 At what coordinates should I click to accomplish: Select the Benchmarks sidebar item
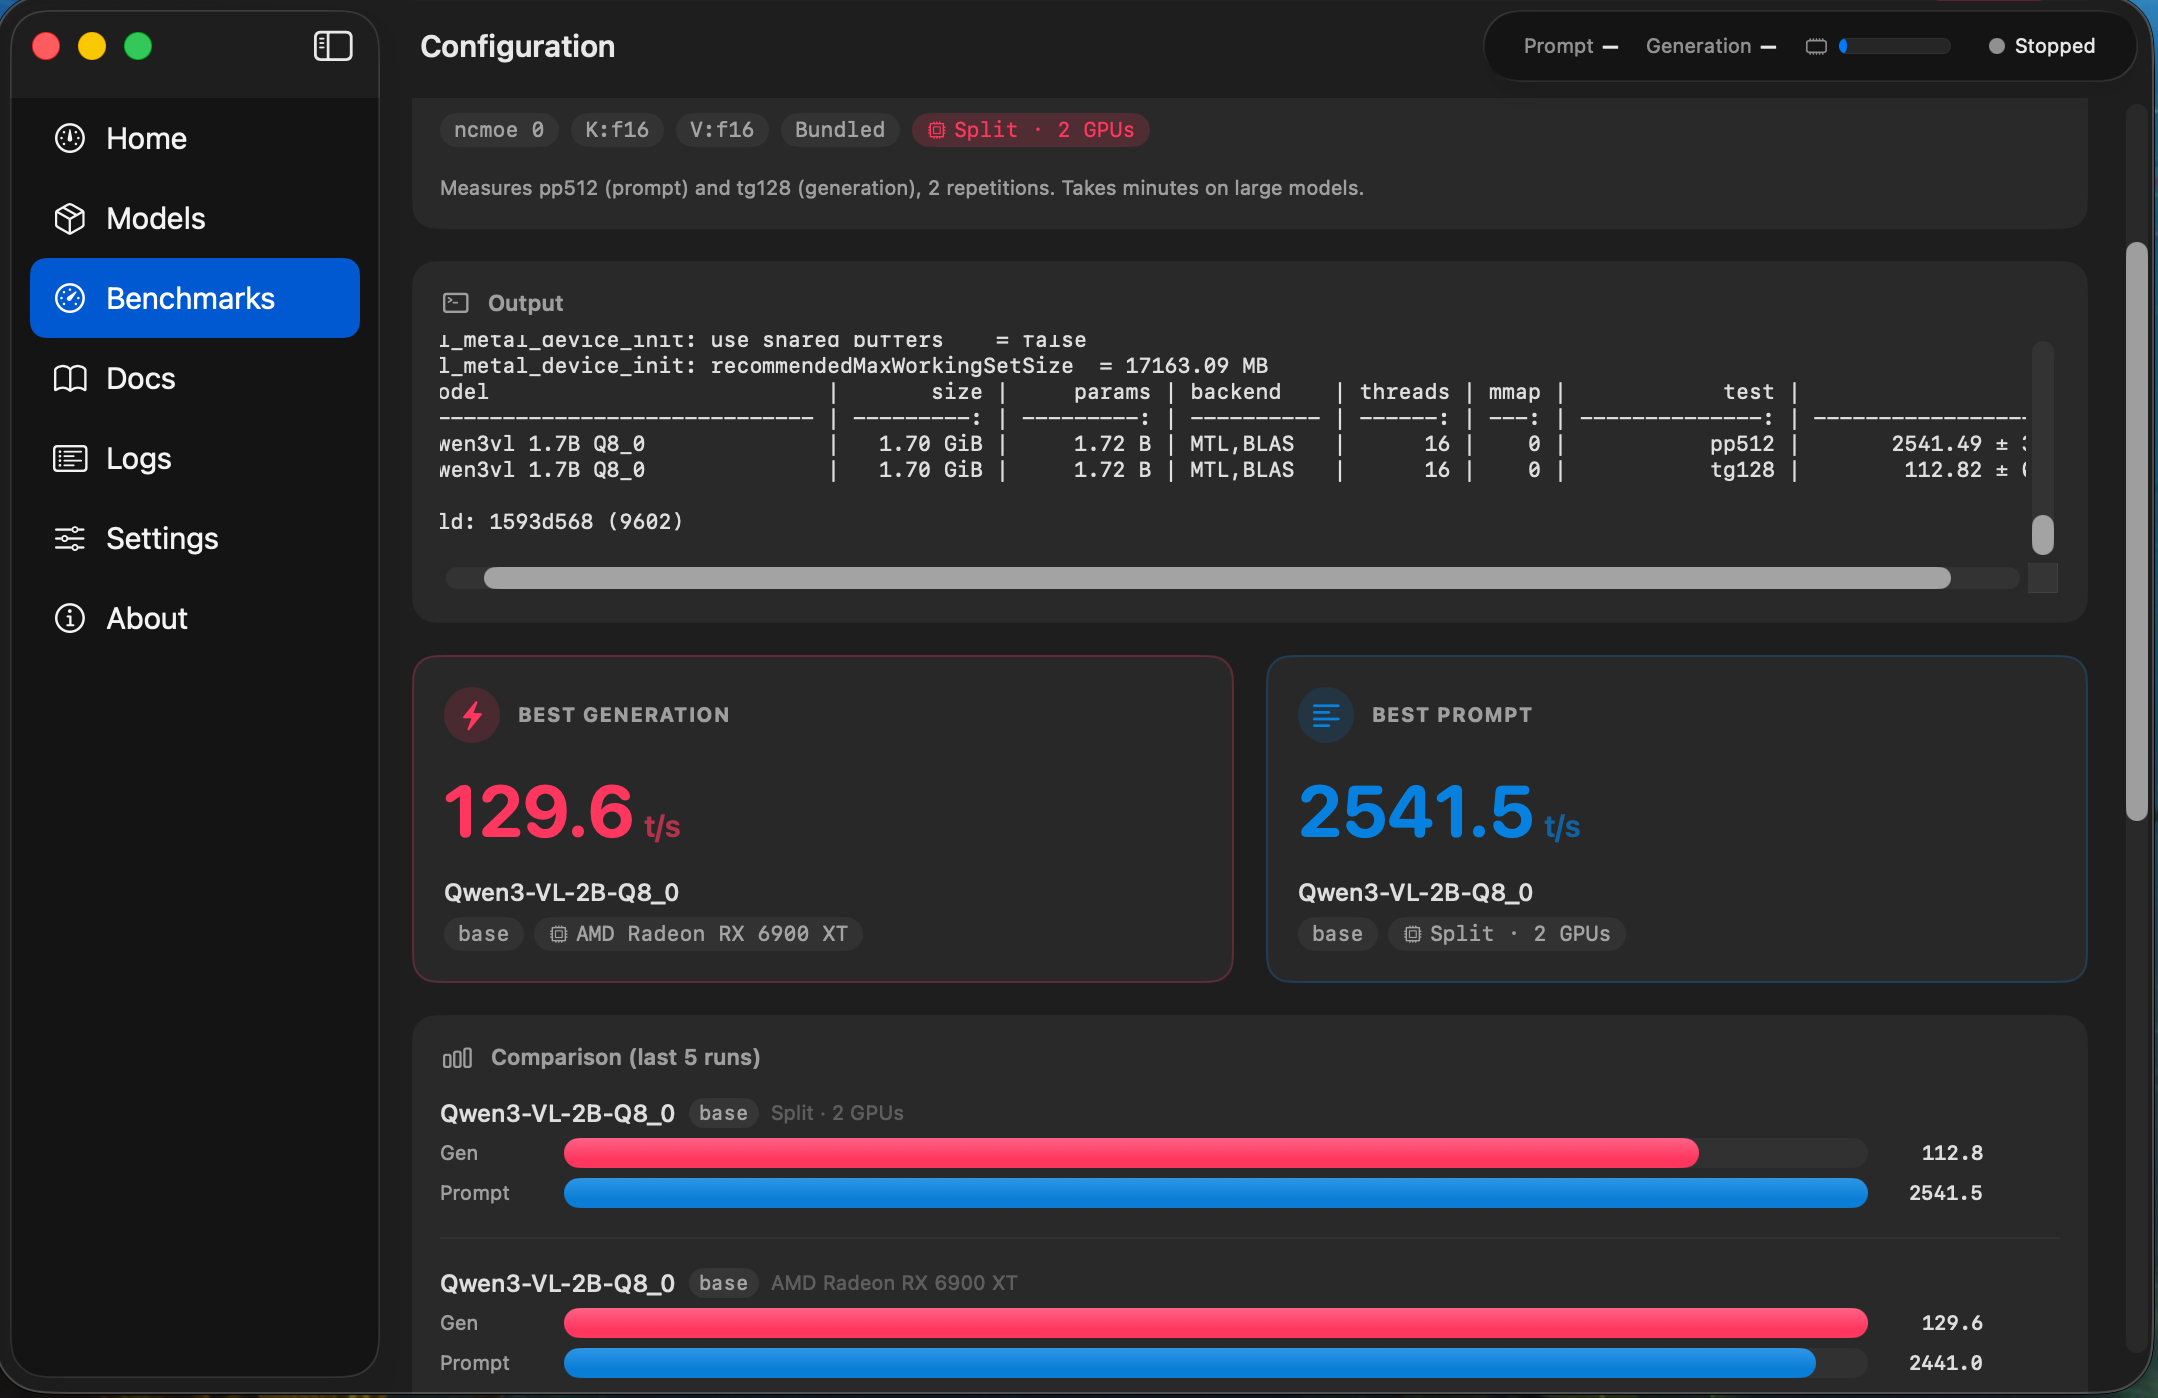coord(195,298)
